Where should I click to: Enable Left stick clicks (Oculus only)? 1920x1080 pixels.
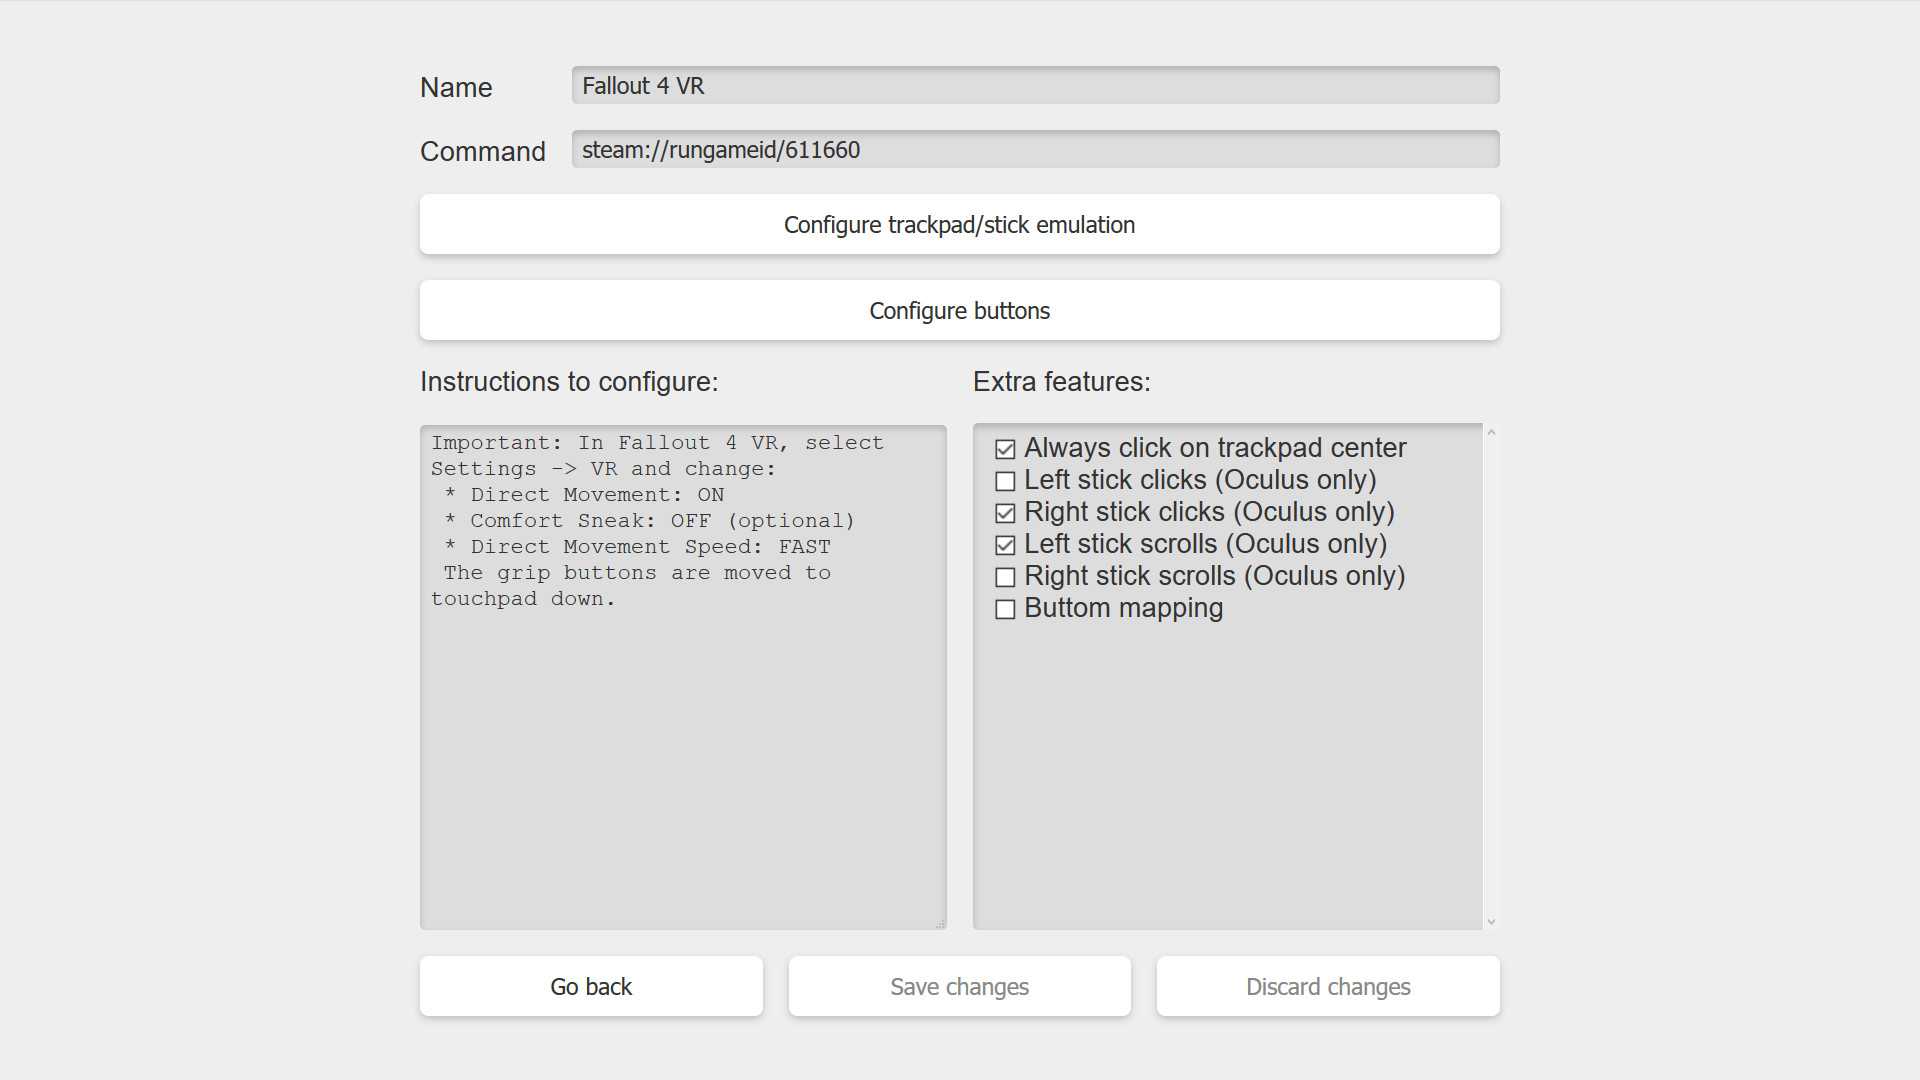pyautogui.click(x=1005, y=481)
